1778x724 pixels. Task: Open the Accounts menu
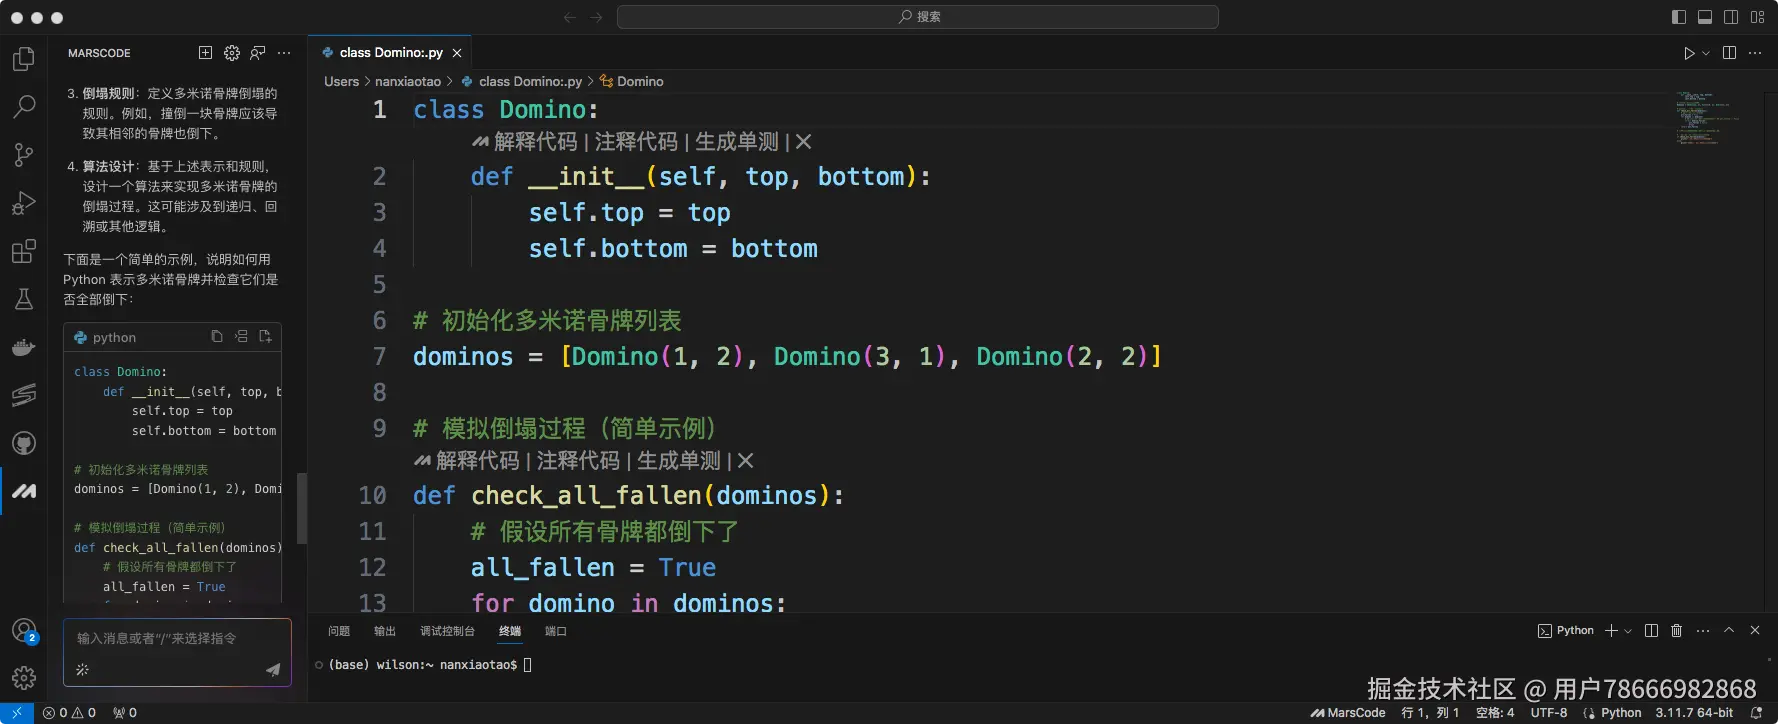click(x=24, y=631)
